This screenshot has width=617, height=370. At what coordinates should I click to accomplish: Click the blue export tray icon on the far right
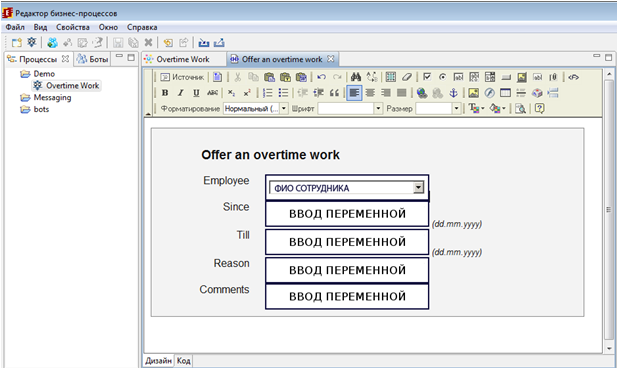[219, 43]
